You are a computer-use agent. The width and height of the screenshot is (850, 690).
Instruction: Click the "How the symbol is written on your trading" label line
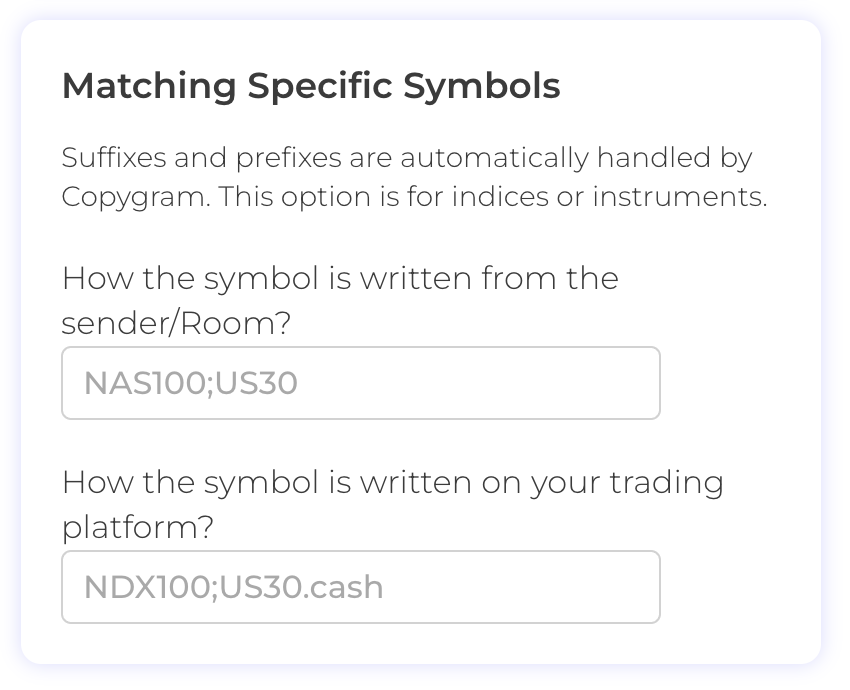coord(392,482)
